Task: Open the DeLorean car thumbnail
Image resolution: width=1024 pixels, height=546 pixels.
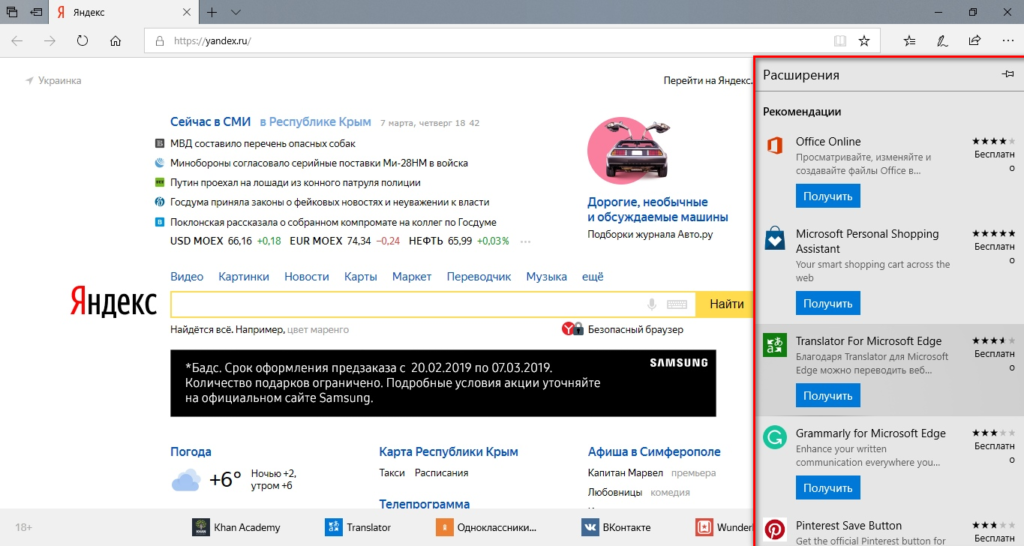Action: click(630, 151)
